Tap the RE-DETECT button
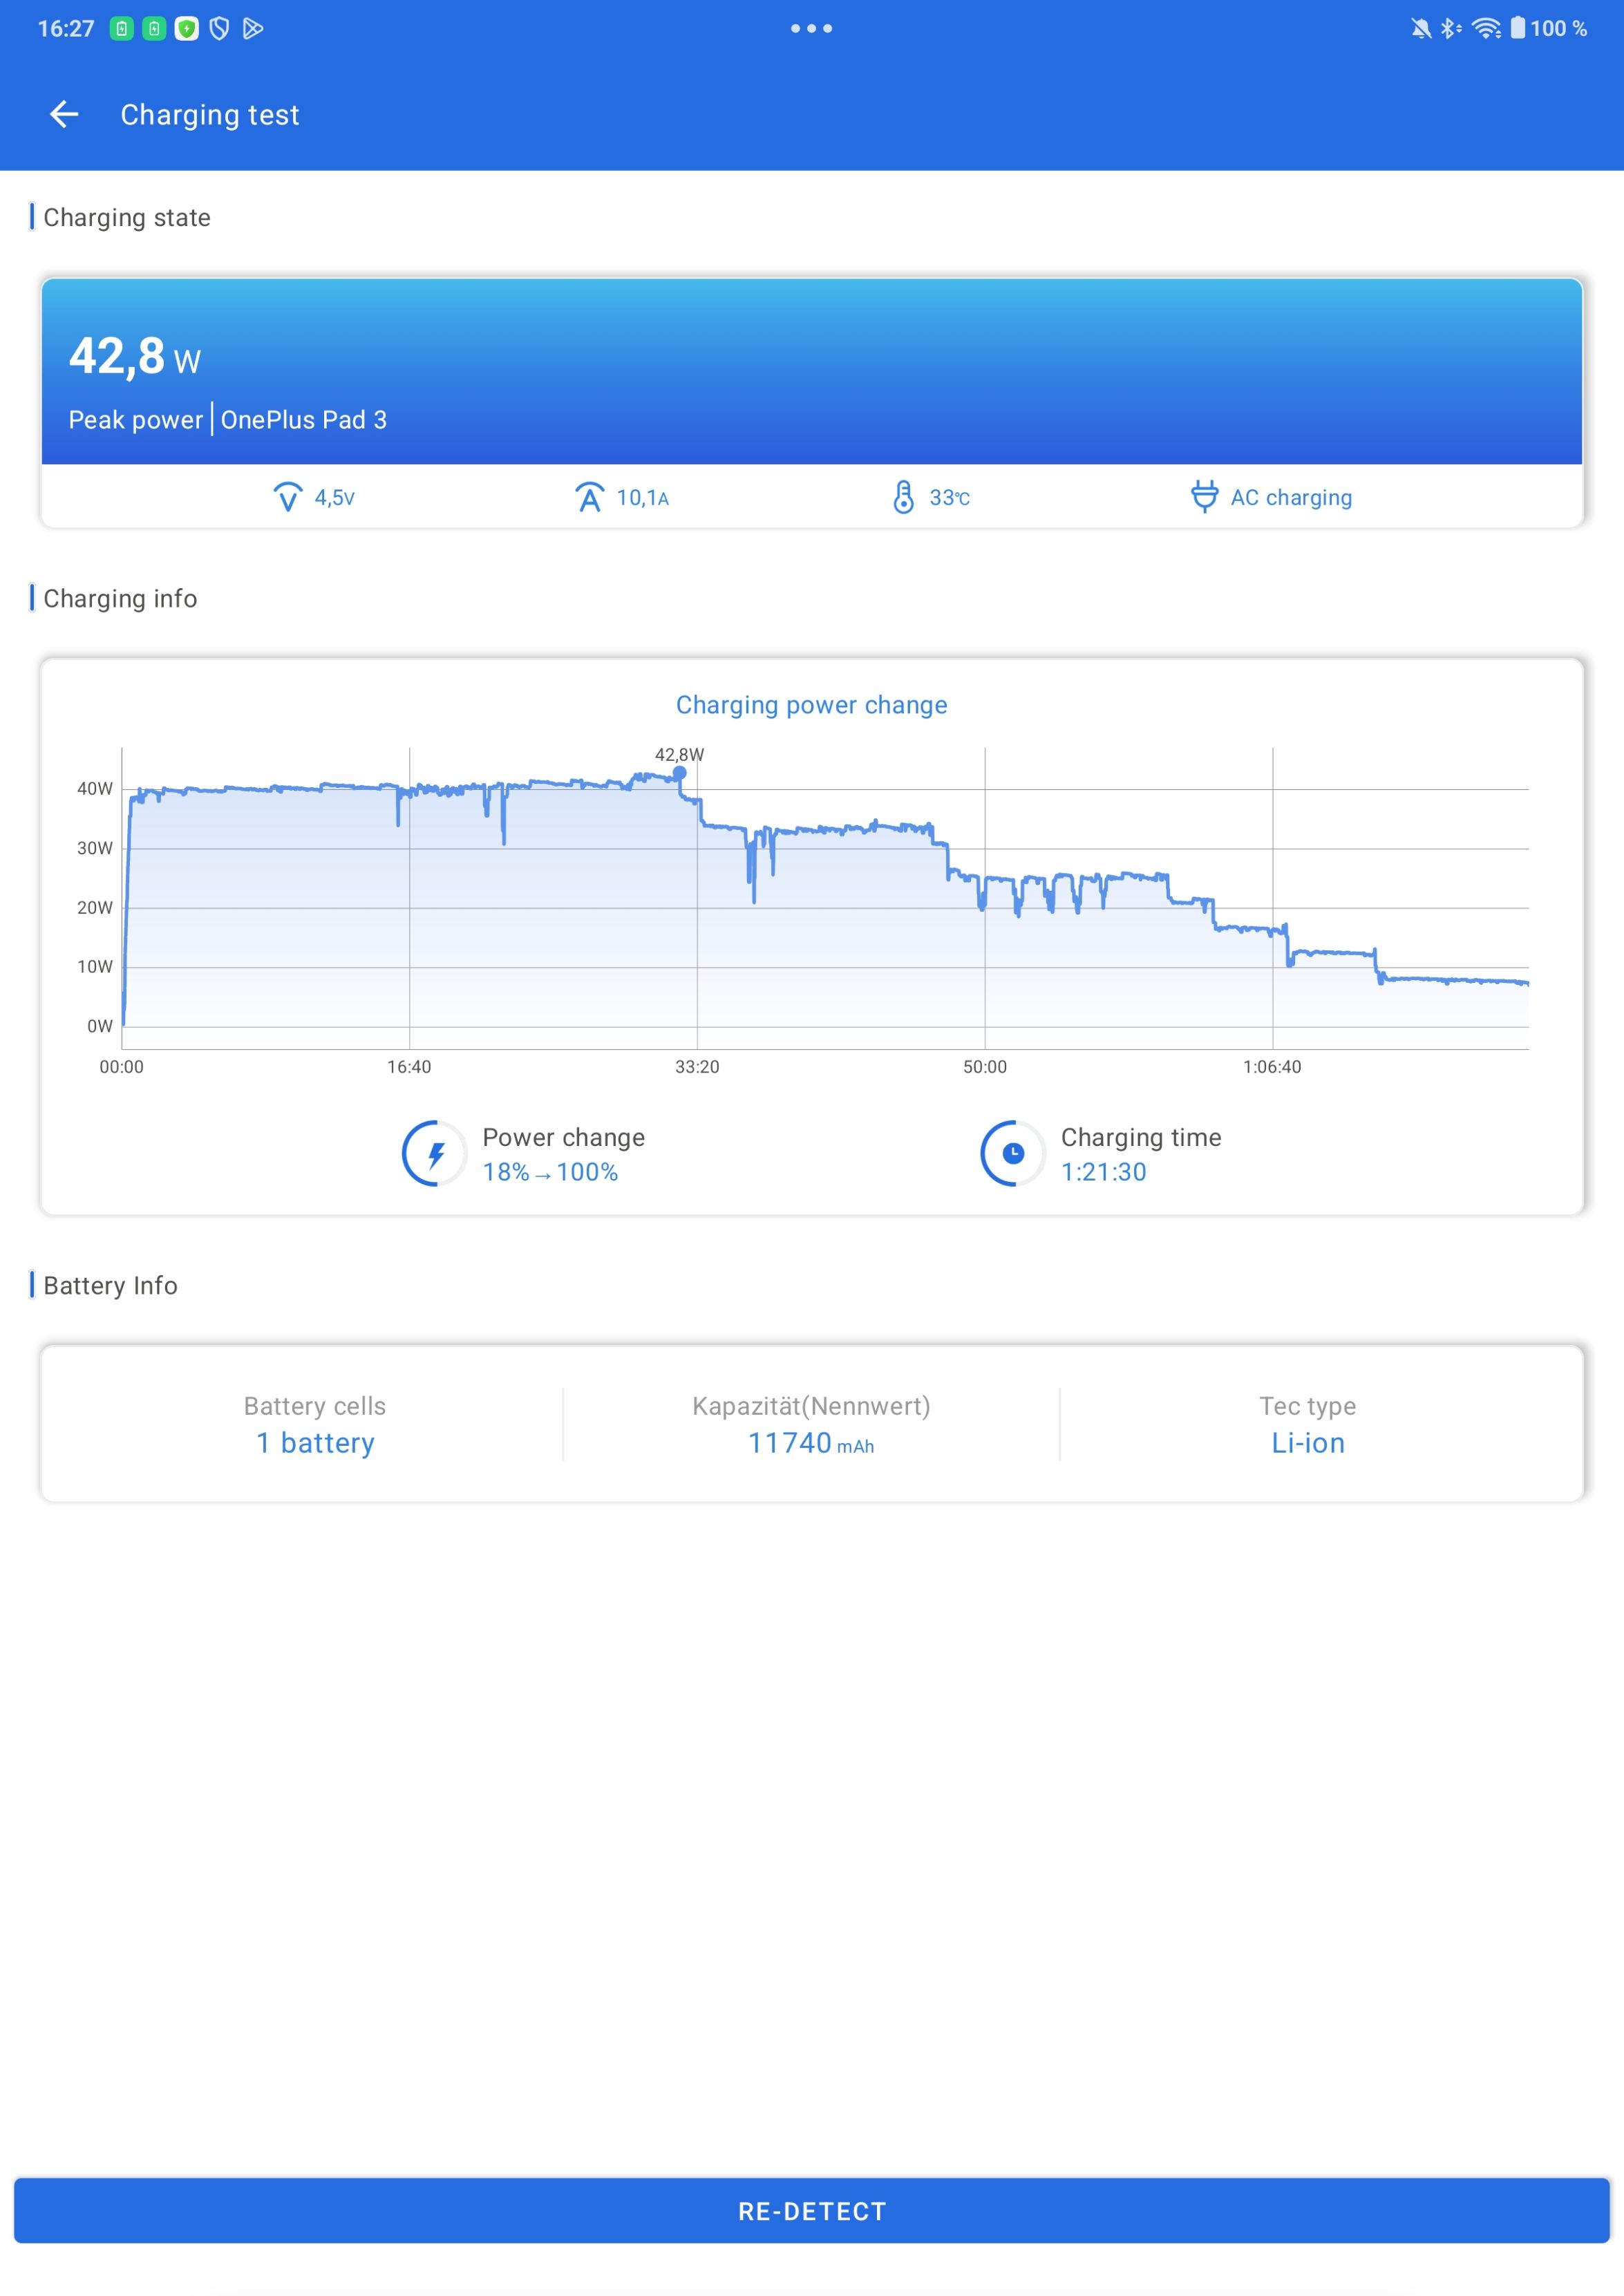The width and height of the screenshot is (1624, 2296). pos(811,2211)
